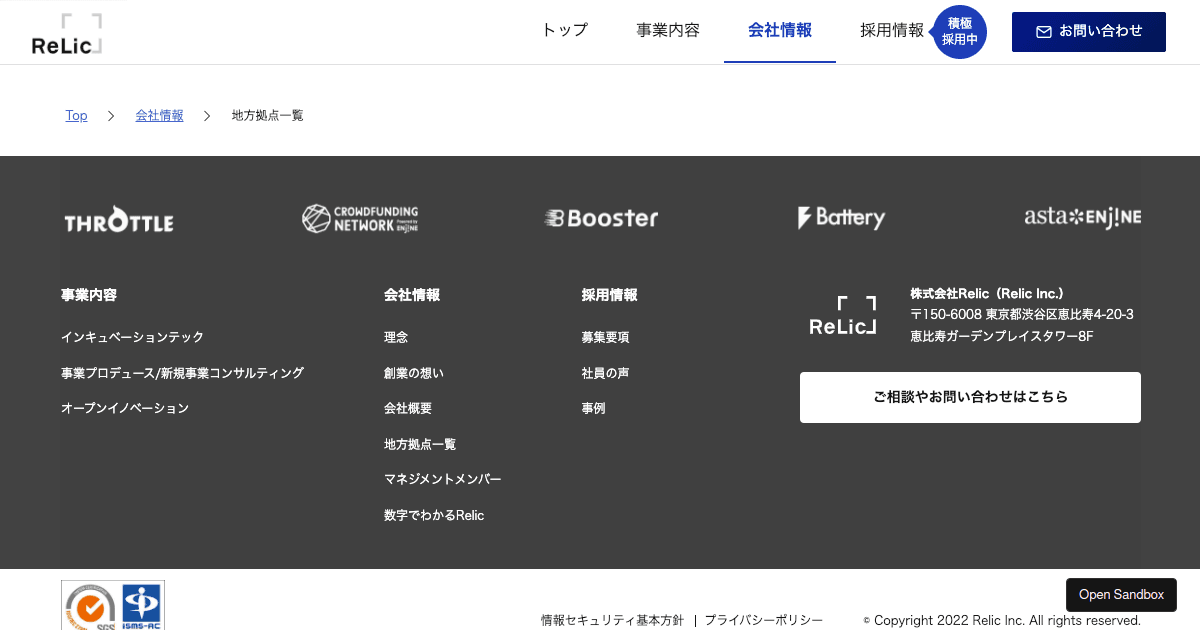Click the Battery logo
The height and width of the screenshot is (630, 1200).
point(841,218)
